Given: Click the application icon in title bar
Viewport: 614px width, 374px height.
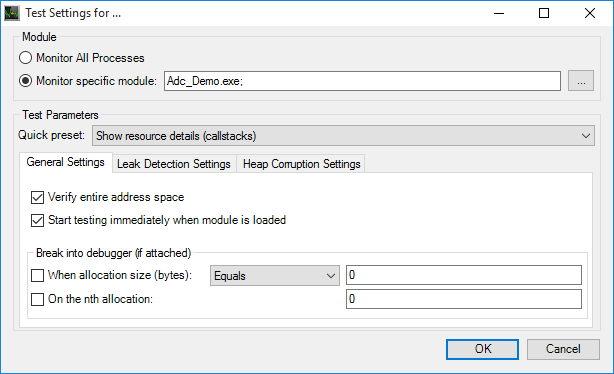Looking at the screenshot, I should 12,13.
